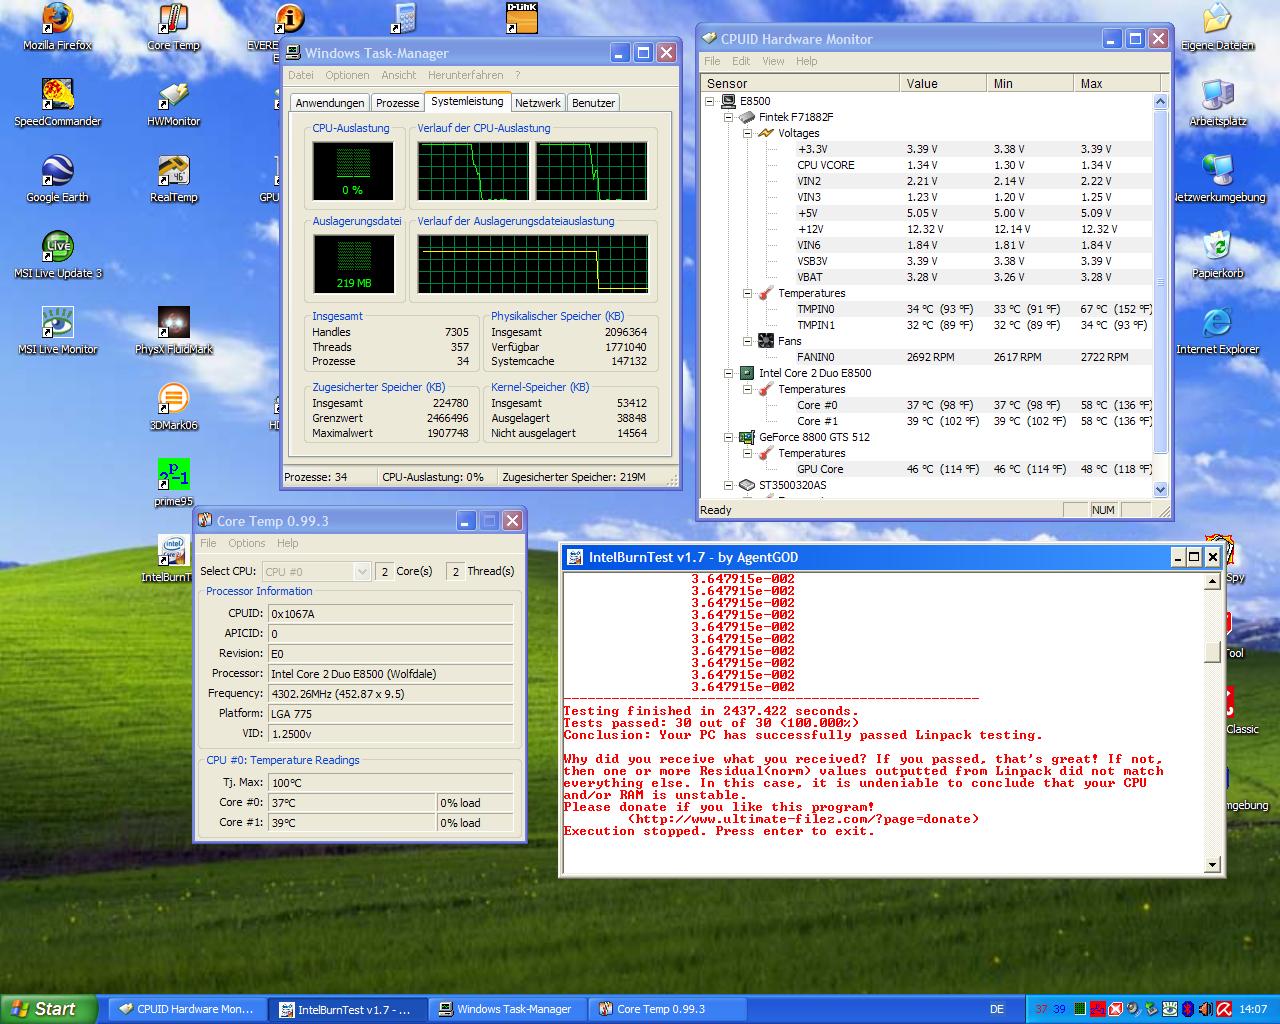Screen dimensions: 1280x1024
Task: Open the Mozilla Firefox desktop icon
Action: click(57, 28)
